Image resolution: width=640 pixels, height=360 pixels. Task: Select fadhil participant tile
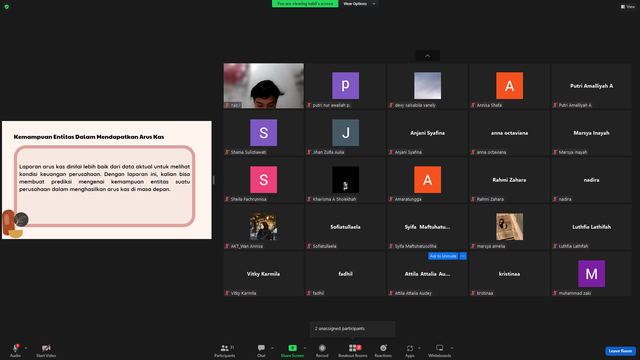(x=346, y=273)
